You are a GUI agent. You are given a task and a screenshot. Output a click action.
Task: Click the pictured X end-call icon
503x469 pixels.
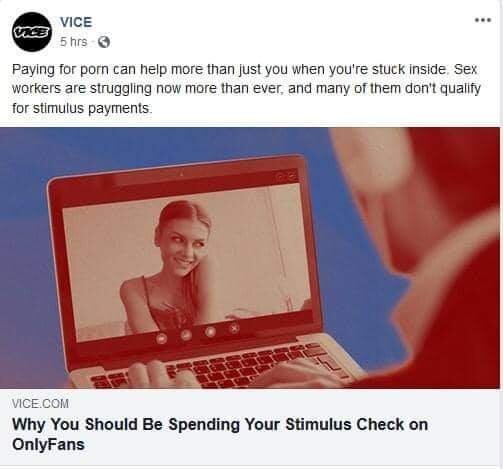click(234, 328)
